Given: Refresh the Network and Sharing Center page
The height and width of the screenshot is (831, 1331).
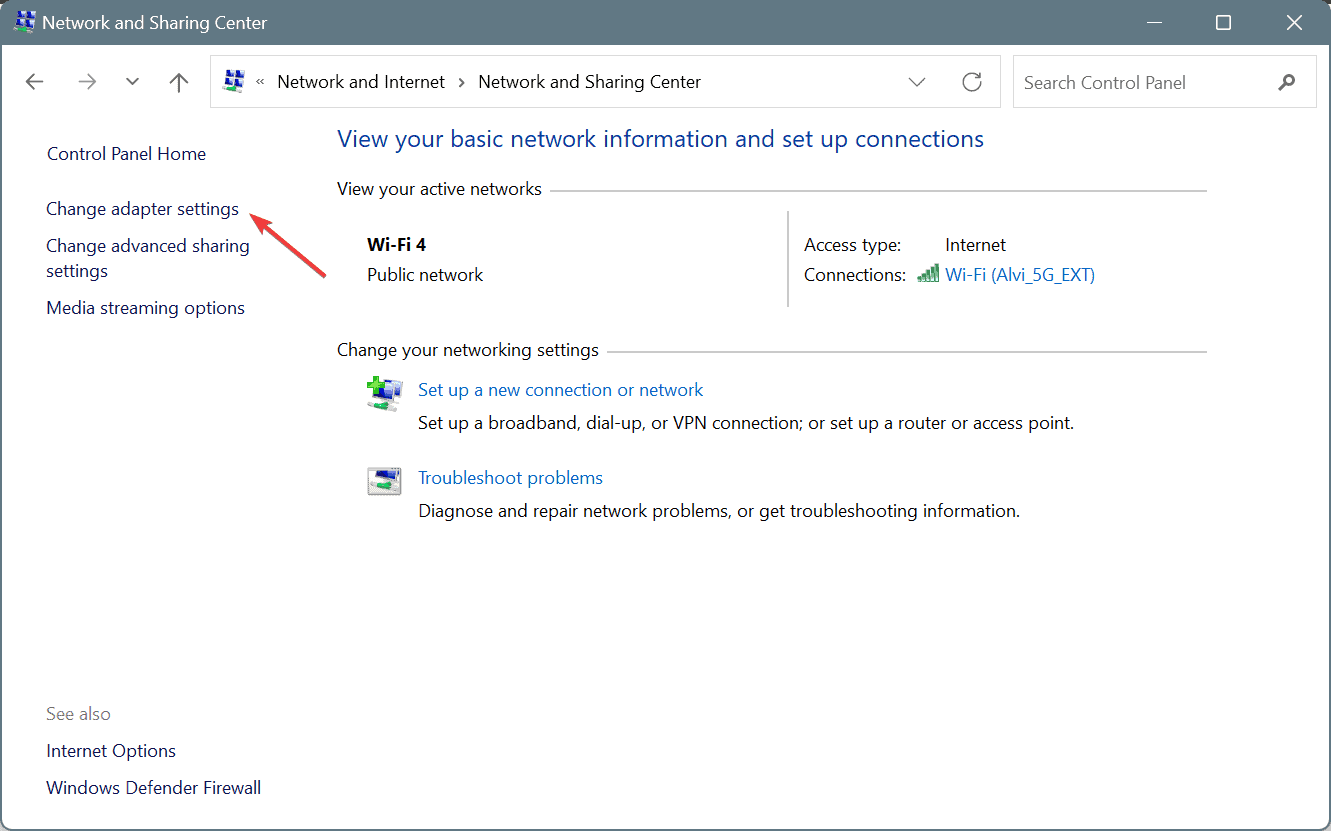Looking at the screenshot, I should [972, 82].
